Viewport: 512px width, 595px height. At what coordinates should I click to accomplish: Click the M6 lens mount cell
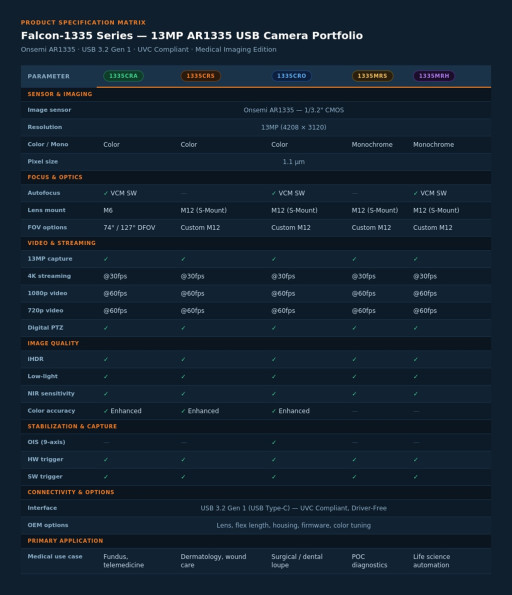click(x=108, y=211)
